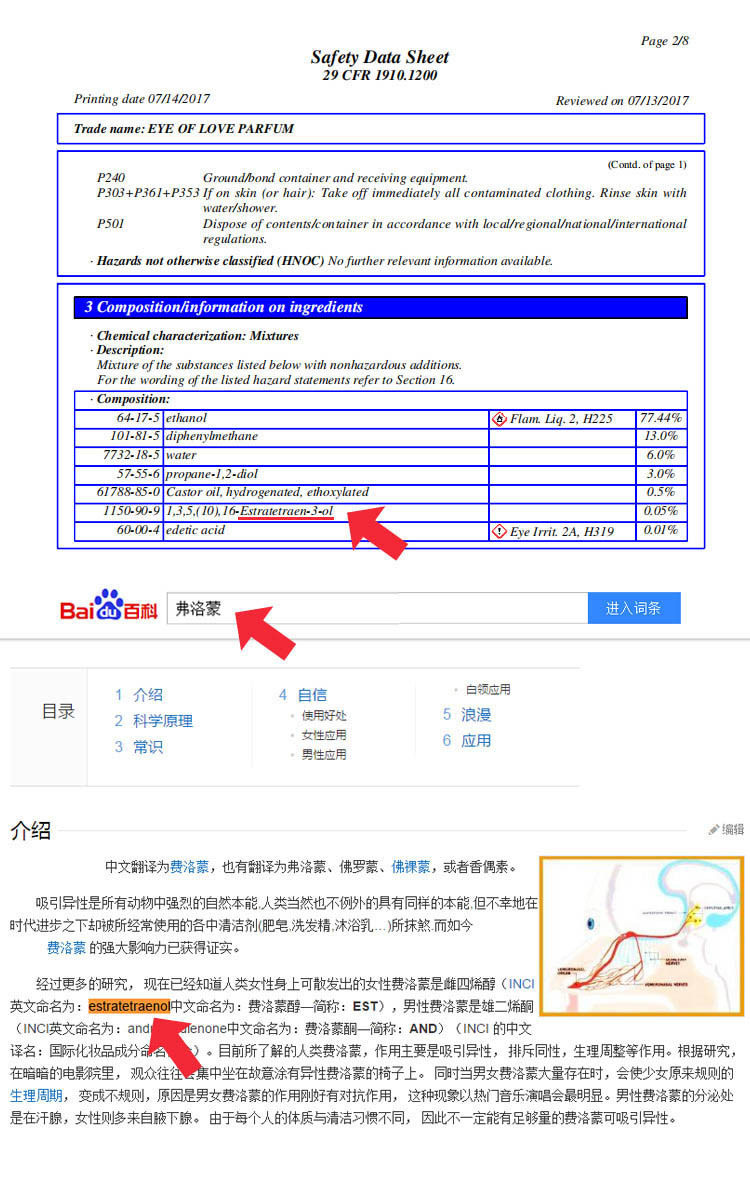Viewport: 750px width, 1200px height.
Task: Open the pheromone nerve diagram thumbnail
Action: tap(642, 936)
